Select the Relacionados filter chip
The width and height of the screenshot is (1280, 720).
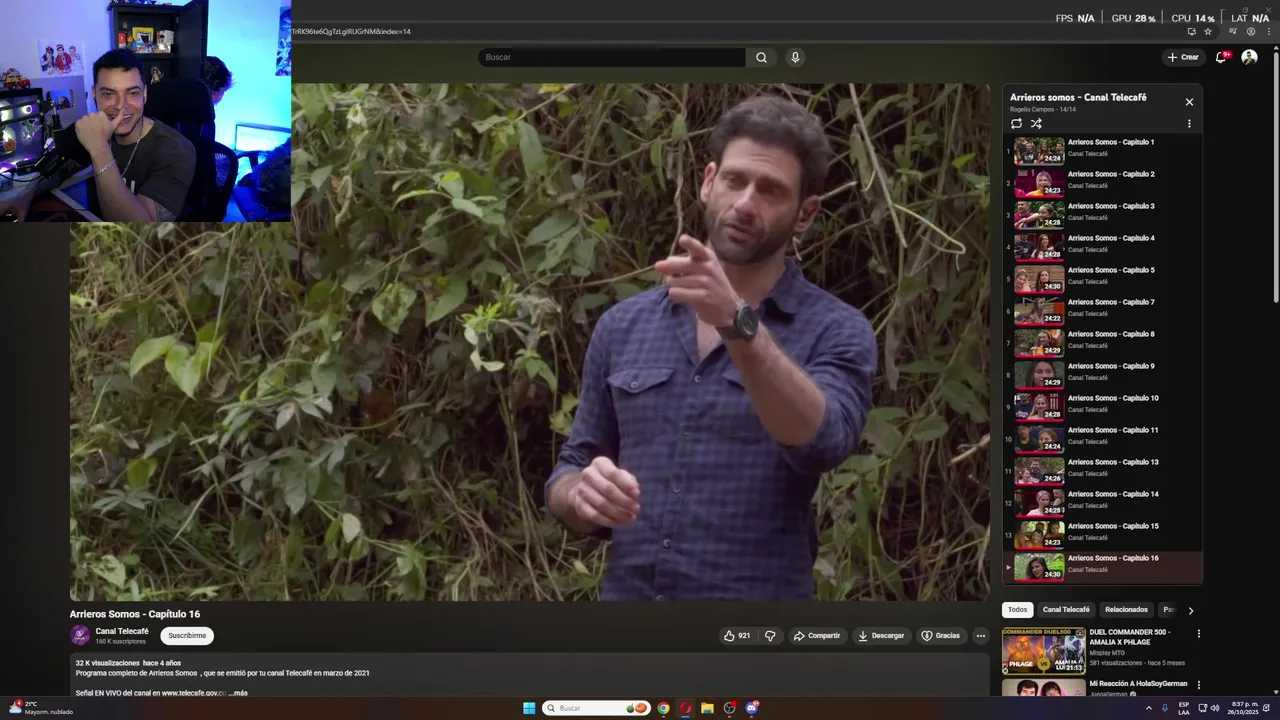[x=1126, y=609]
